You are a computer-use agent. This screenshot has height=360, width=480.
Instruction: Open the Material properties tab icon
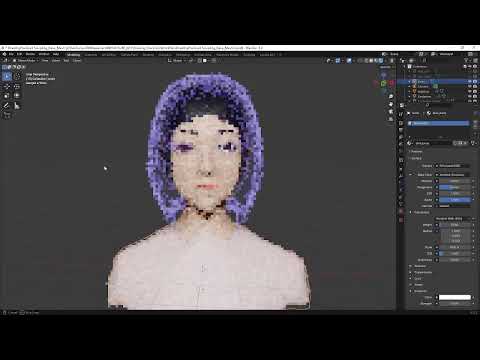point(401,211)
